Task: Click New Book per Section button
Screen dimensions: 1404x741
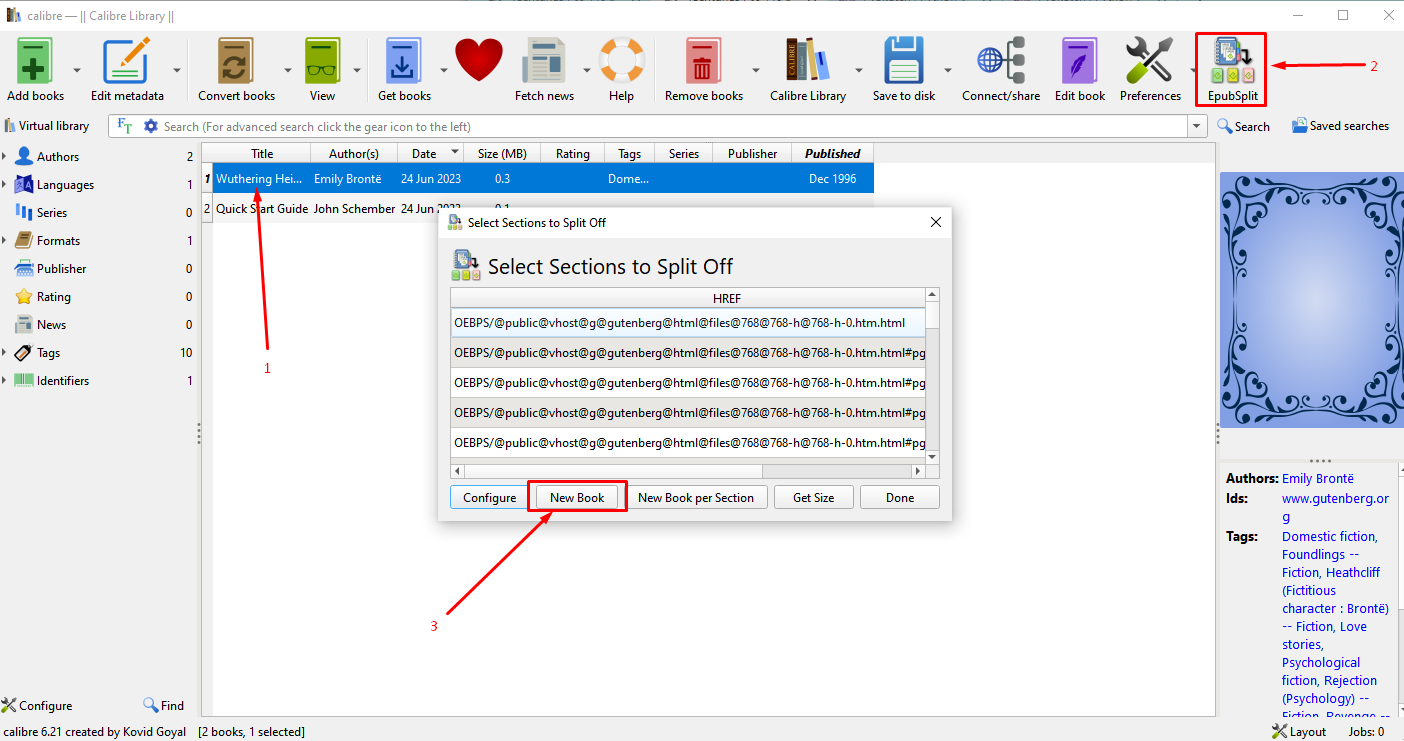Action: [696, 498]
